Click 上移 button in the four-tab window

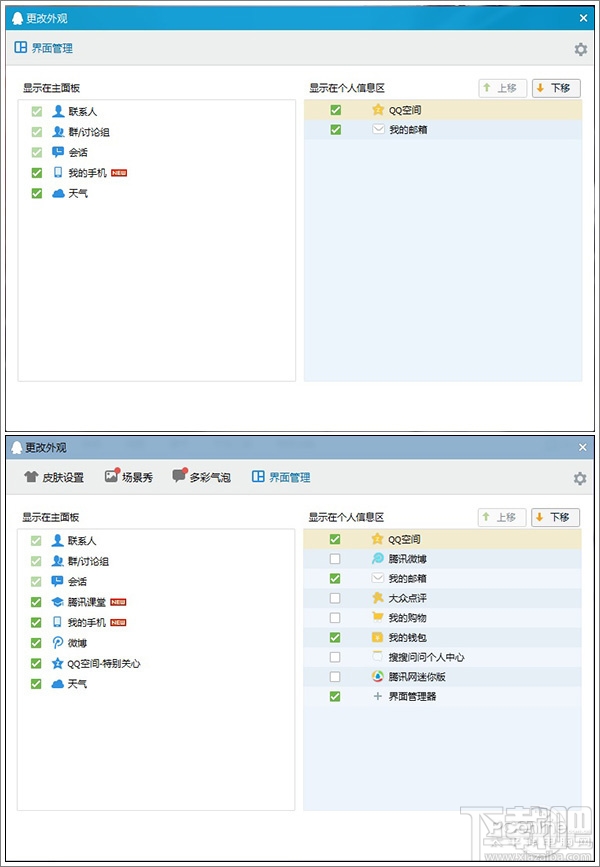coord(502,517)
